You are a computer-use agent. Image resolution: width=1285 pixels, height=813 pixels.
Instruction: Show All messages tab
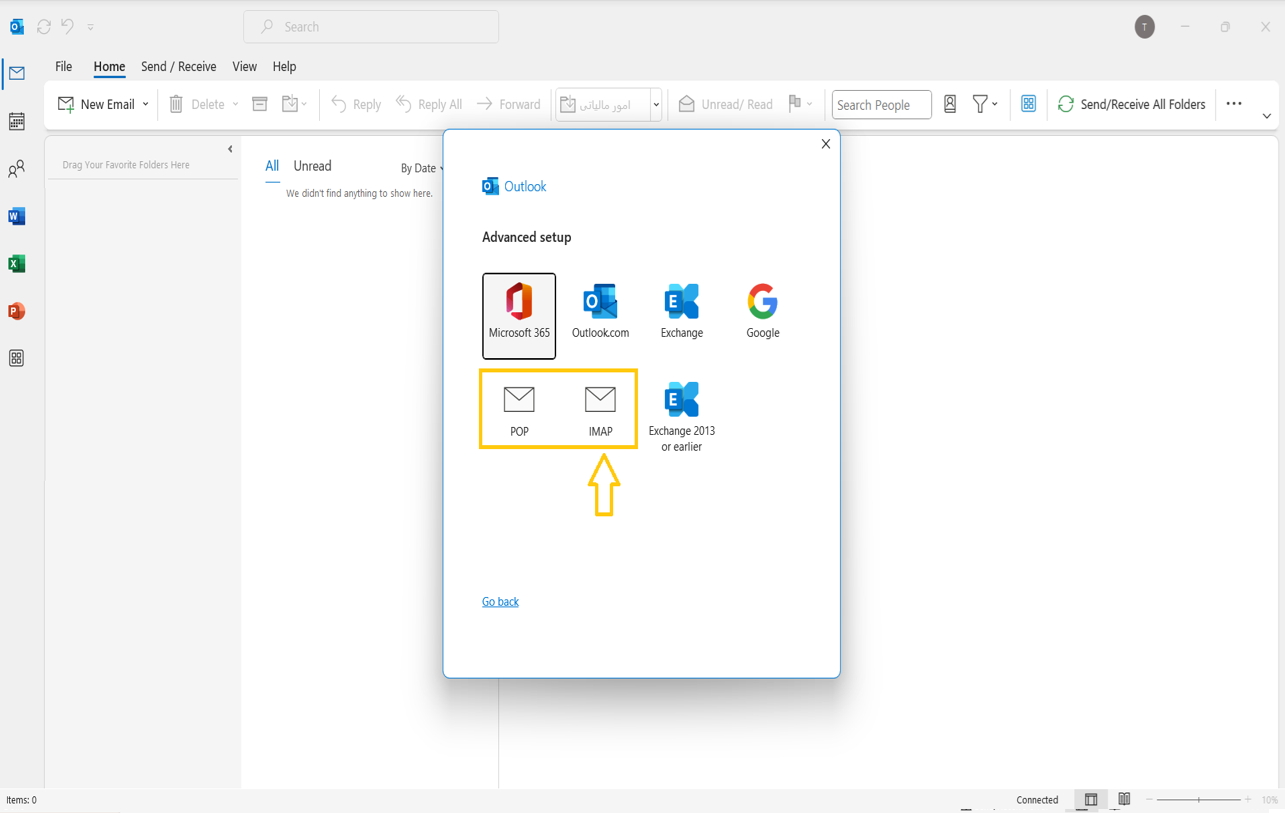point(272,166)
